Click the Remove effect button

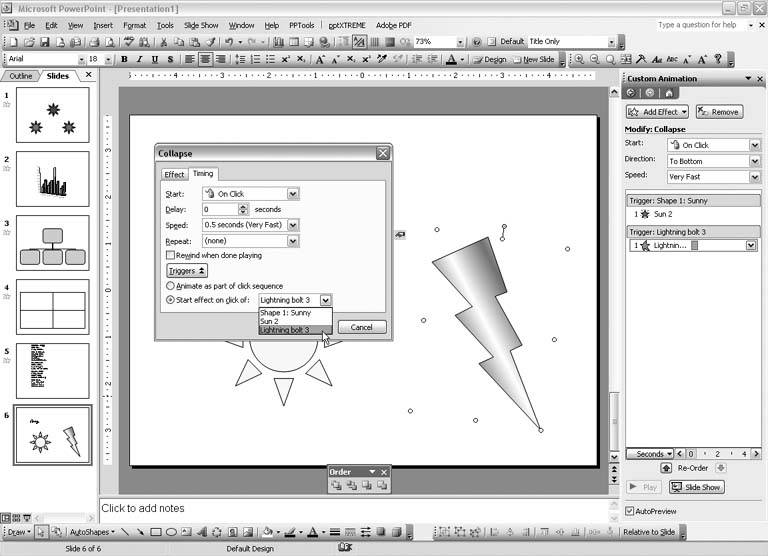(x=720, y=112)
